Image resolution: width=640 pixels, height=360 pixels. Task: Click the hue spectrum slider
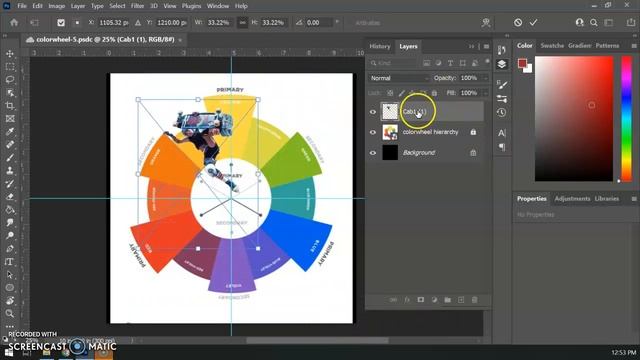click(x=627, y=119)
